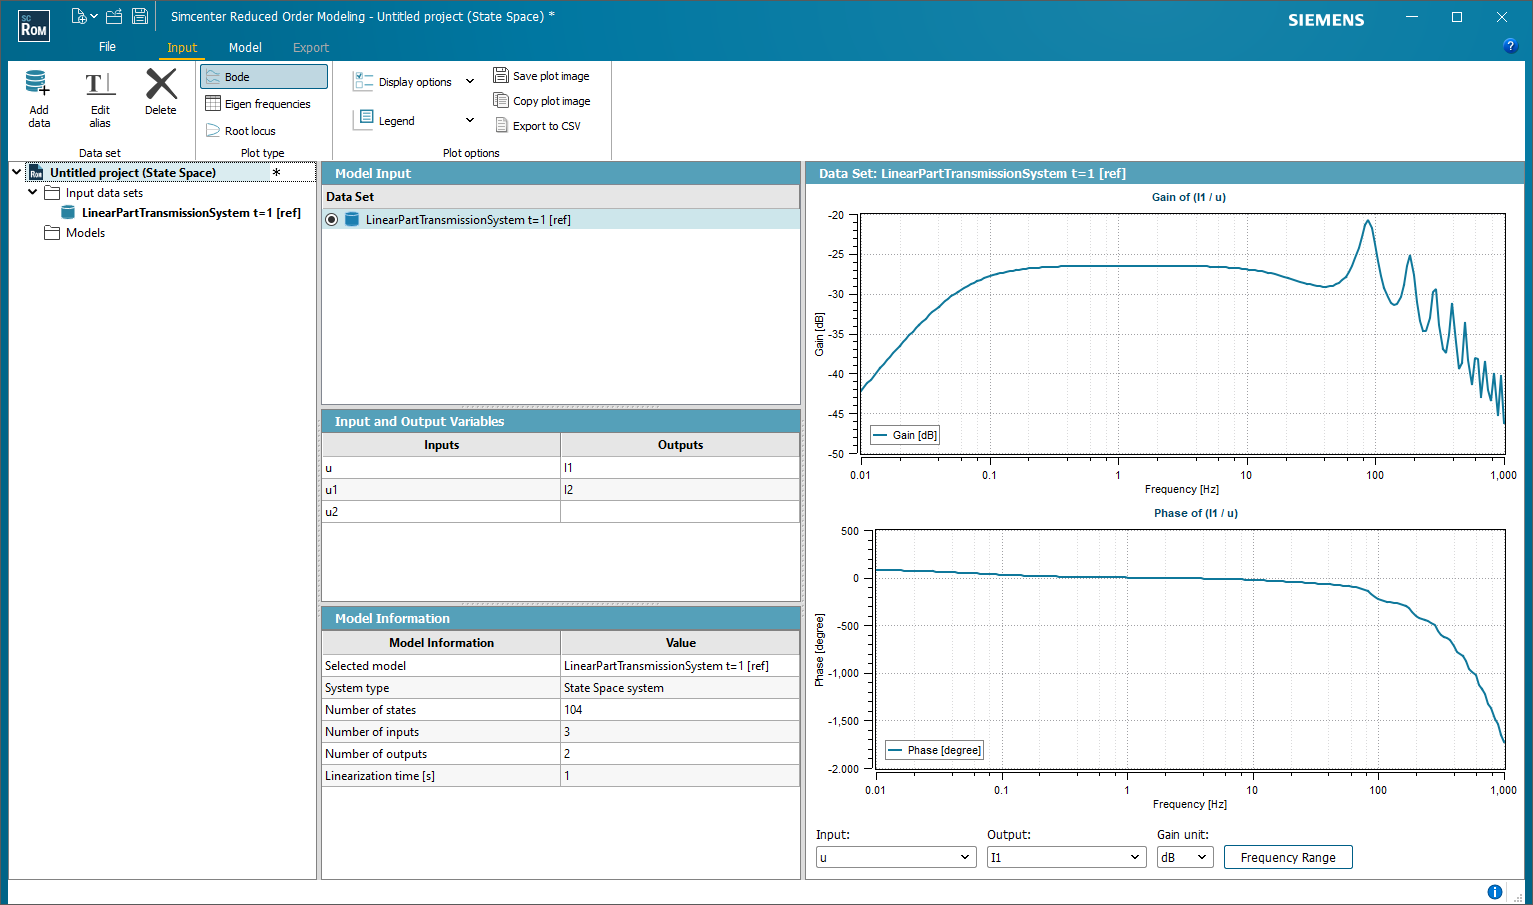The image size is (1533, 905).
Task: Click Save plot image
Action: click(541, 76)
